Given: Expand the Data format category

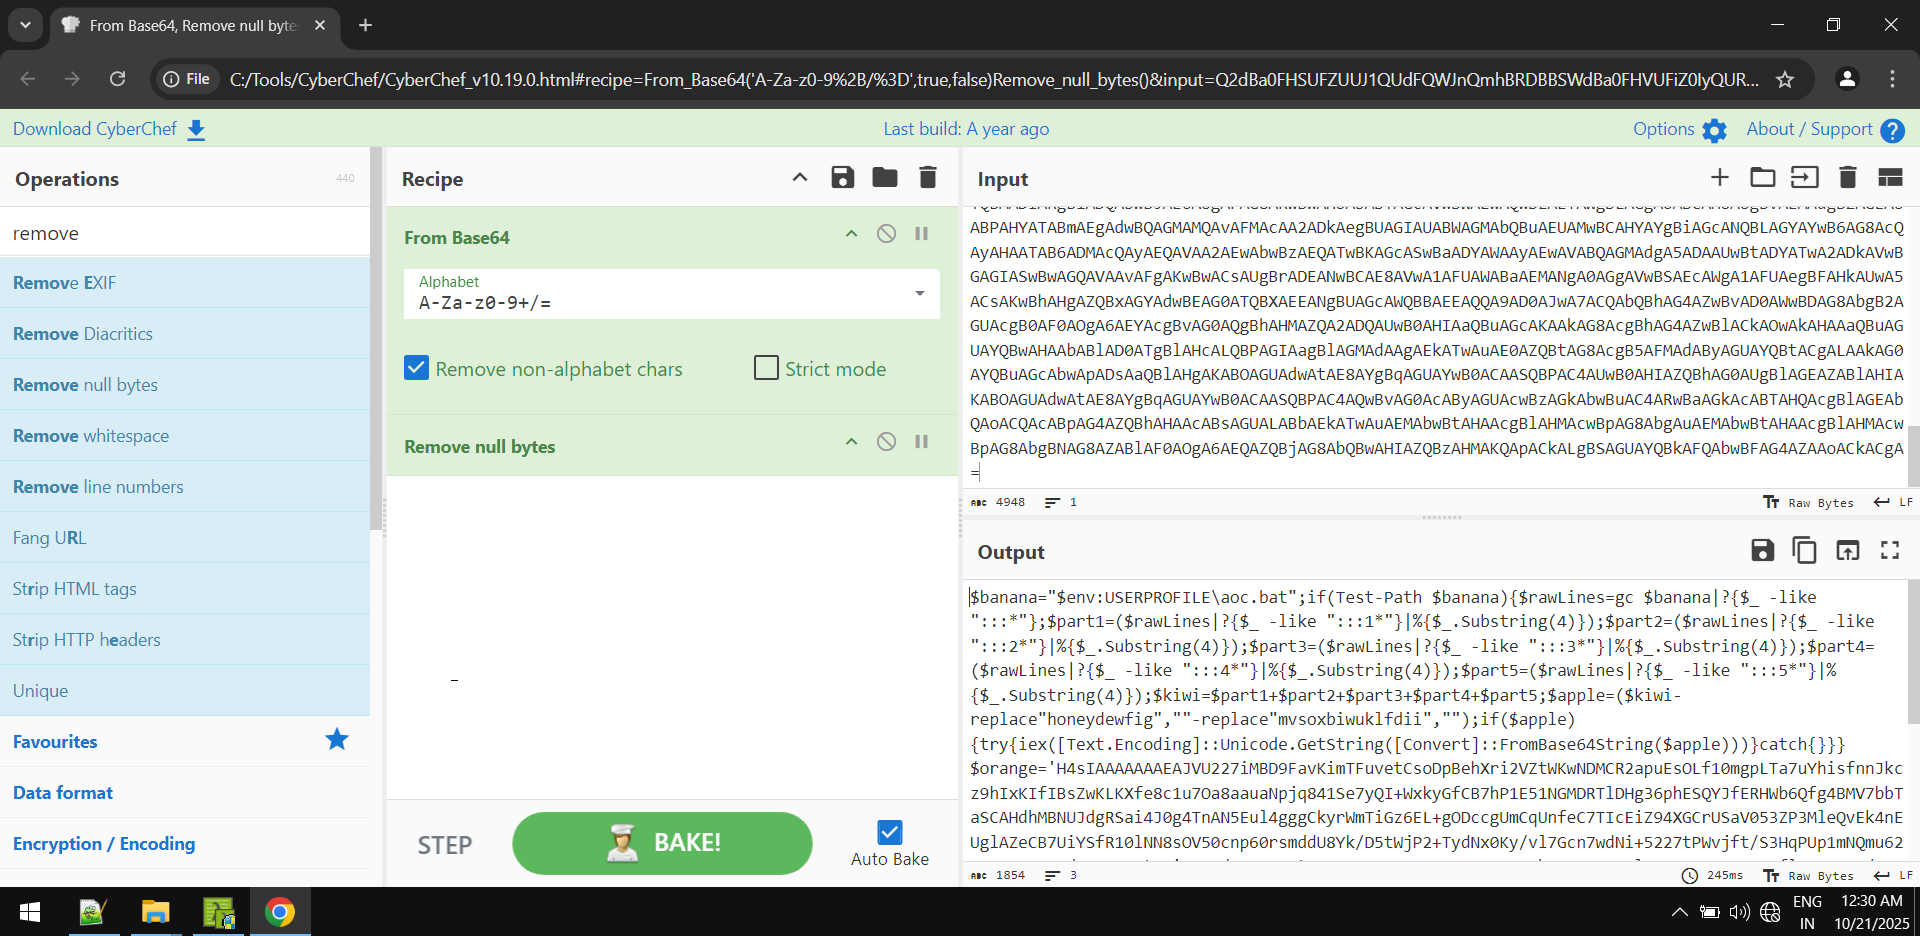Looking at the screenshot, I should [63, 793].
